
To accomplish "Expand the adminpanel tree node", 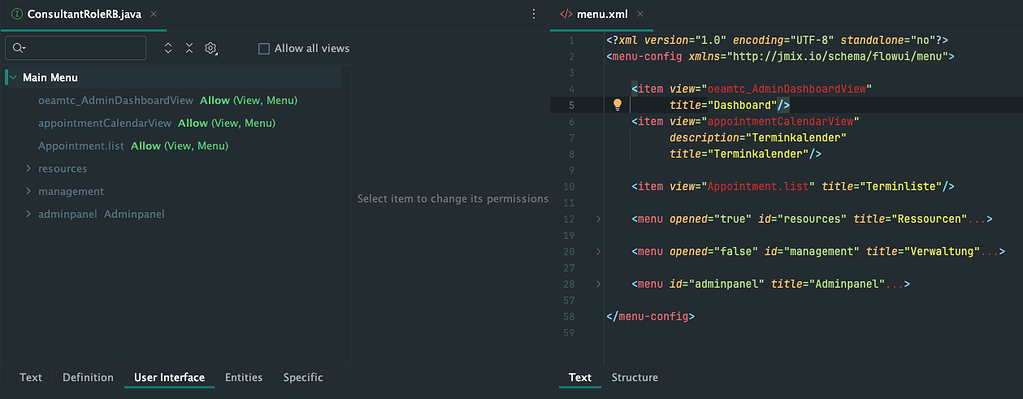I will 28,214.
